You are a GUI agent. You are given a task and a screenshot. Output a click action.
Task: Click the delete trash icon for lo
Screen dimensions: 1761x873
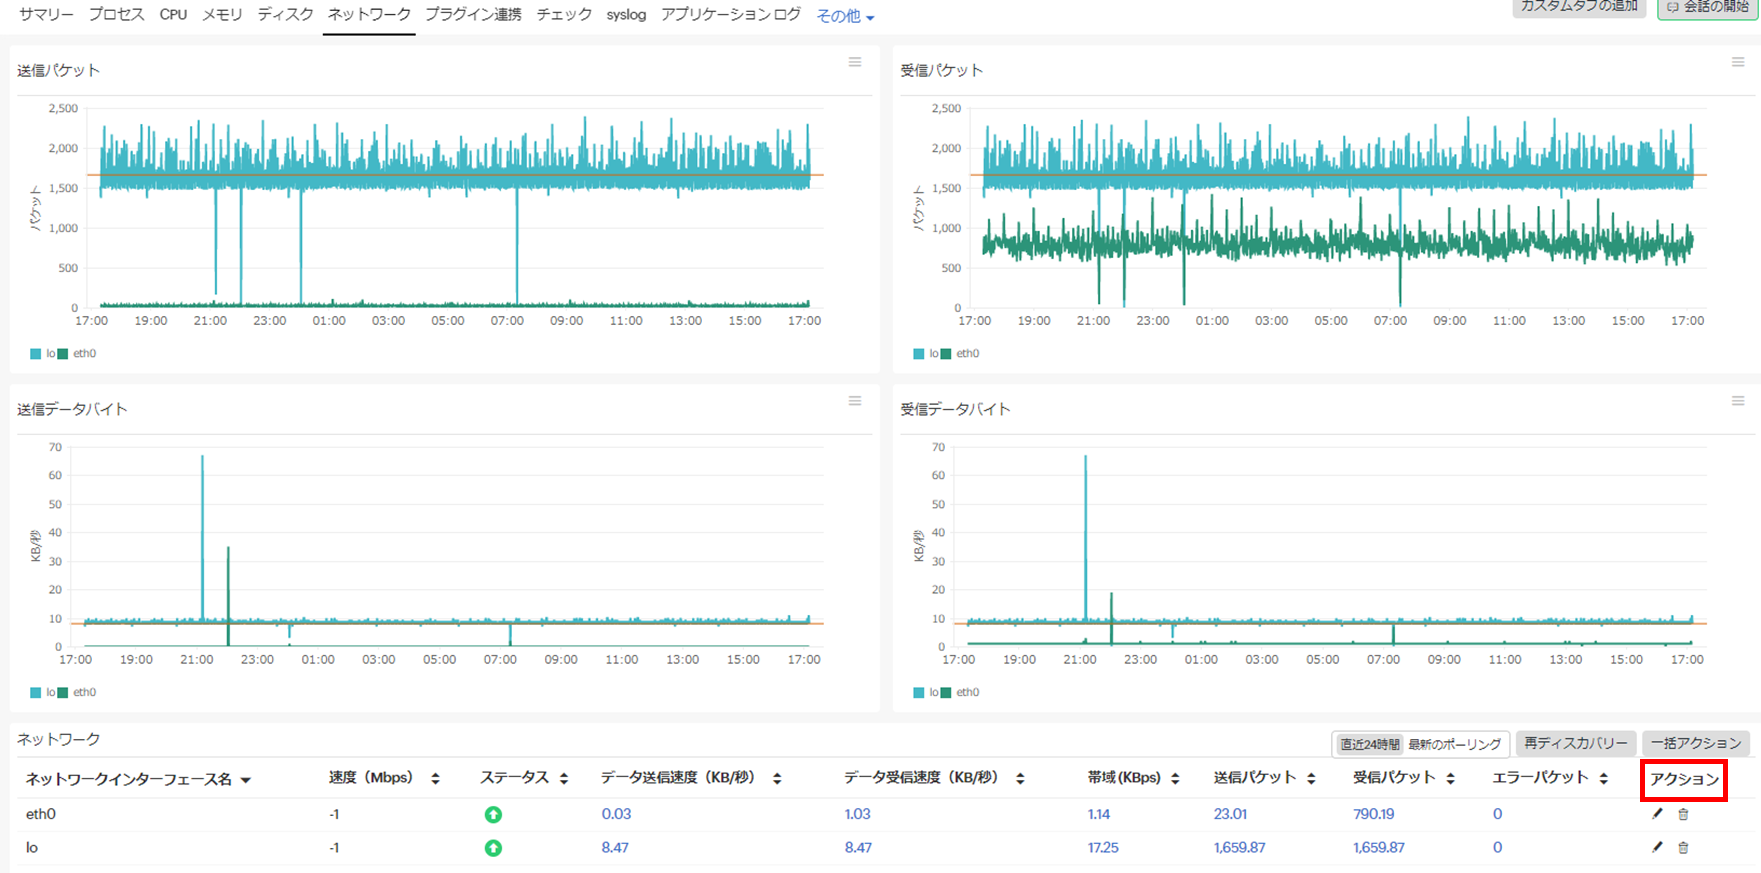1683,848
